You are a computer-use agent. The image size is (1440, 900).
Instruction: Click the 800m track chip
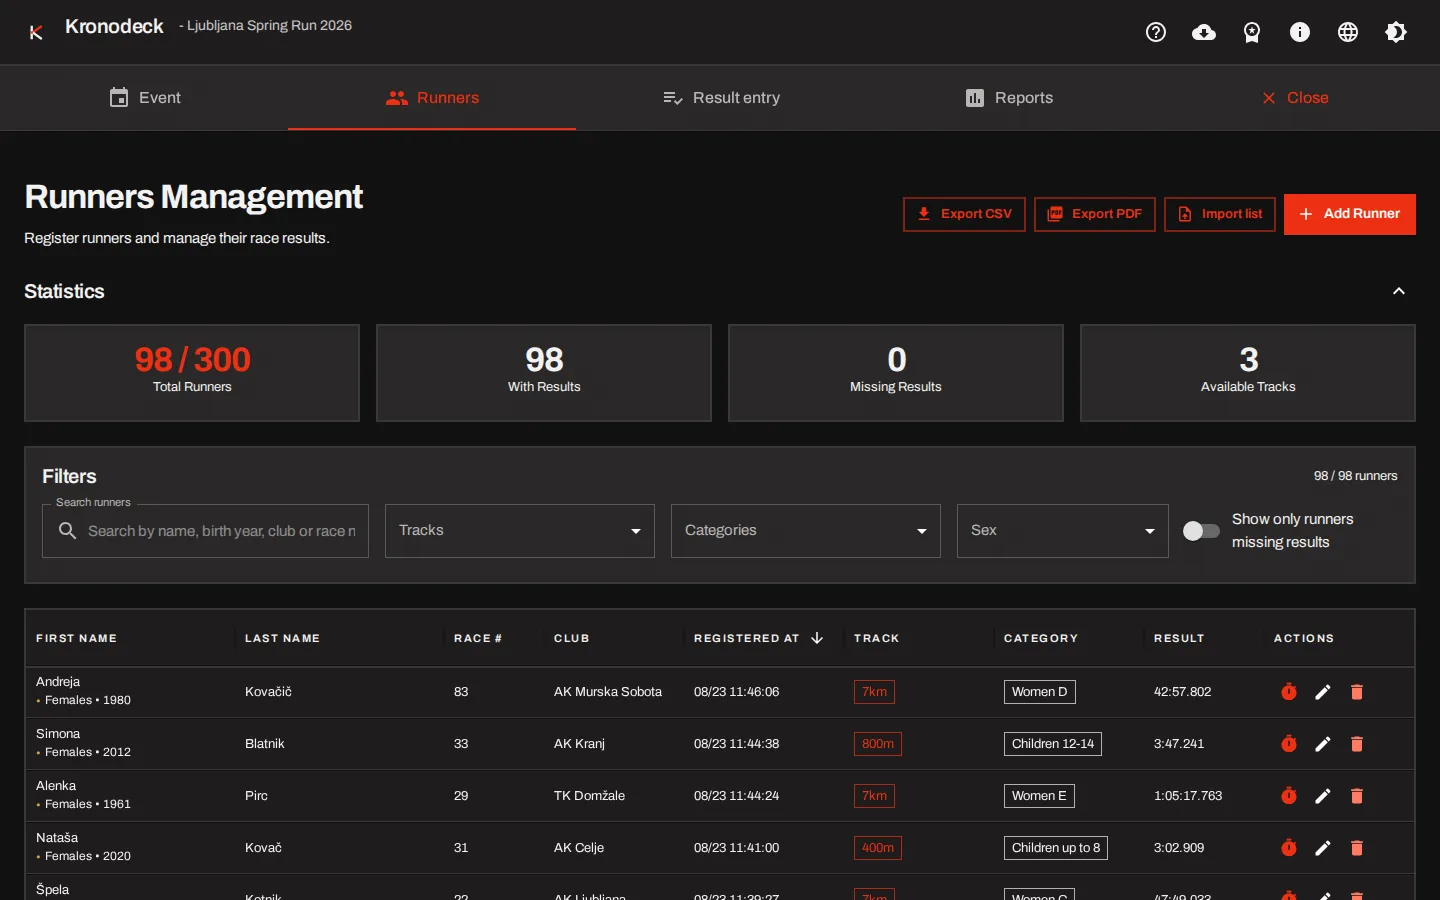[x=878, y=744]
